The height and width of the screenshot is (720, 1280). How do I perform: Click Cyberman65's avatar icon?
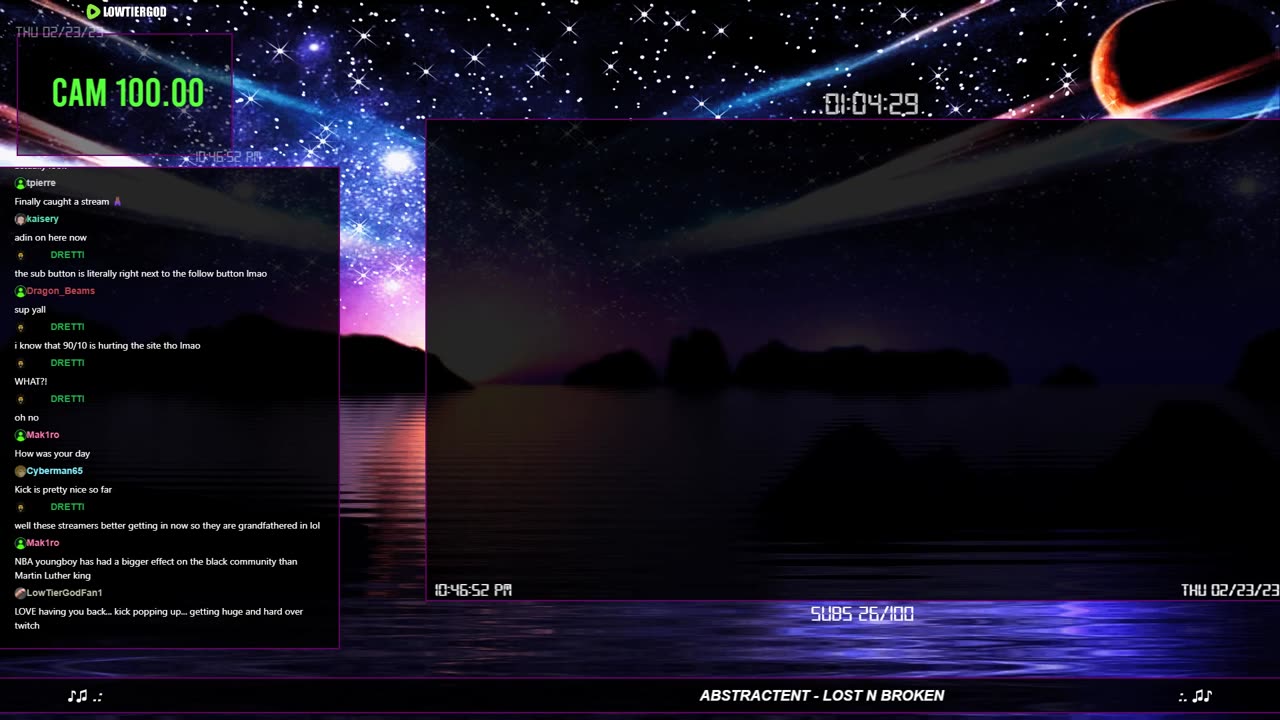pos(20,471)
